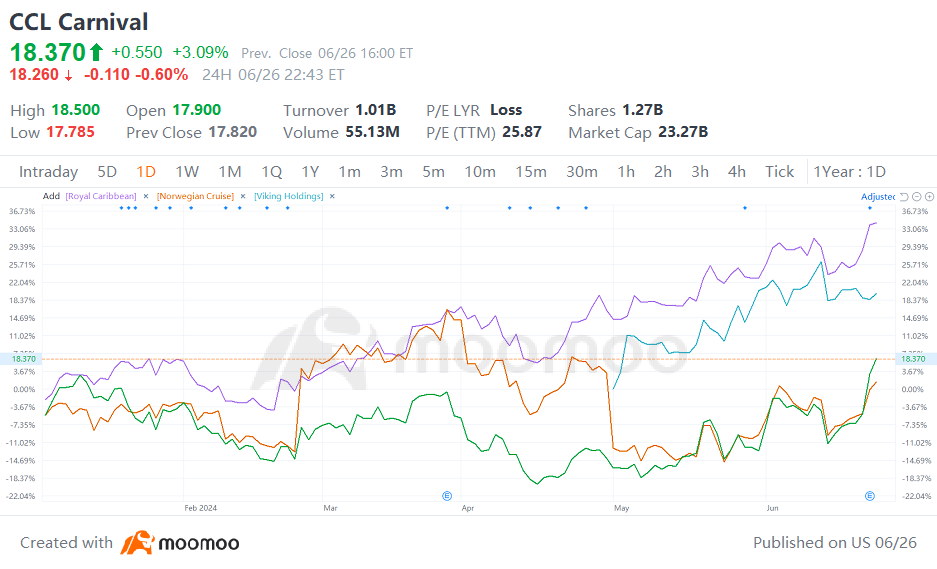This screenshot has height=569, width=937.
Task: Click the left axis 18.370 price tag
Action: click(x=24, y=359)
